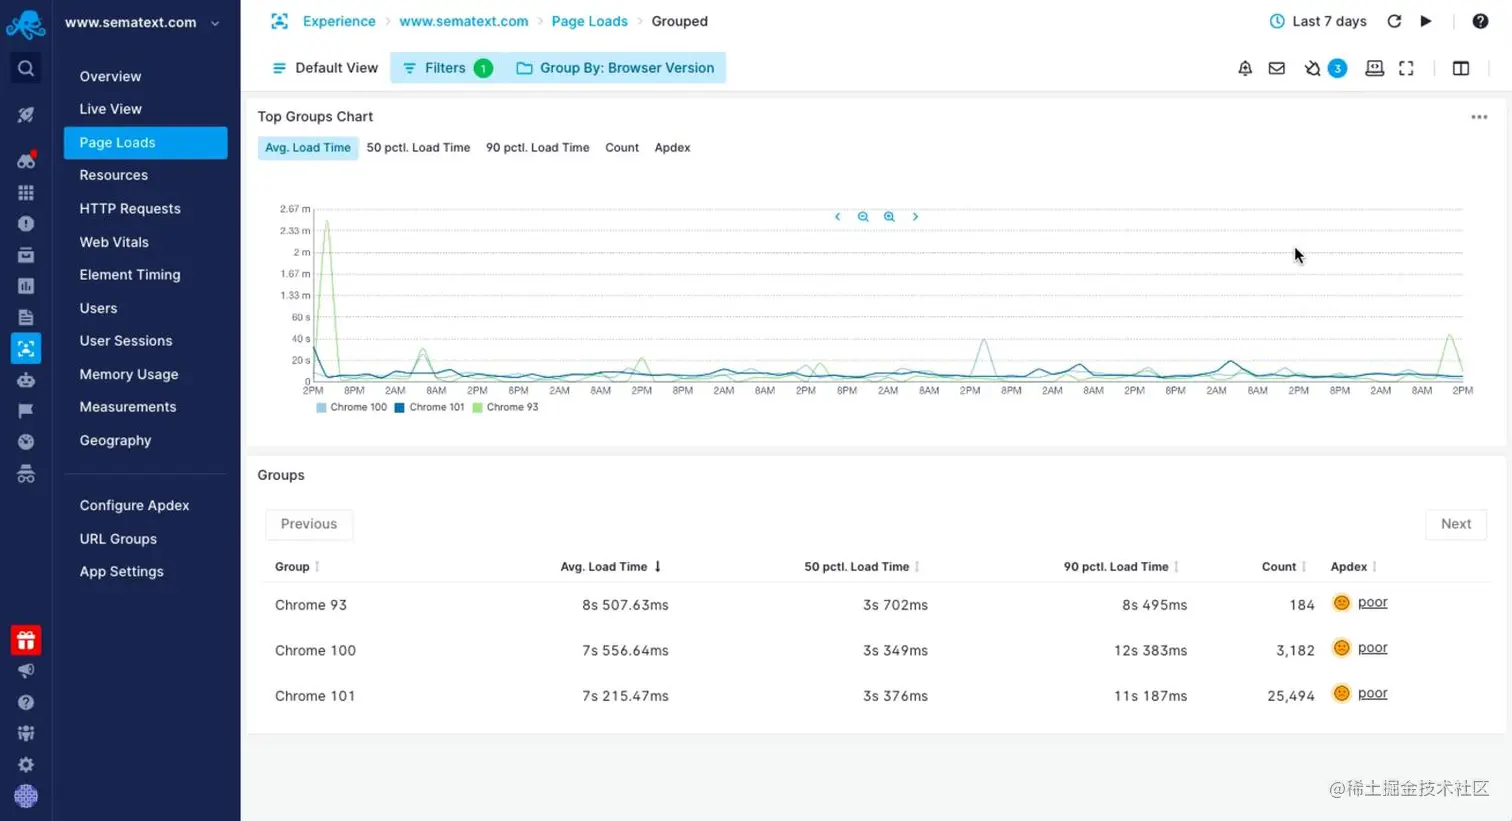
Task: Toggle Chrome 100 legend series
Action: 351,408
